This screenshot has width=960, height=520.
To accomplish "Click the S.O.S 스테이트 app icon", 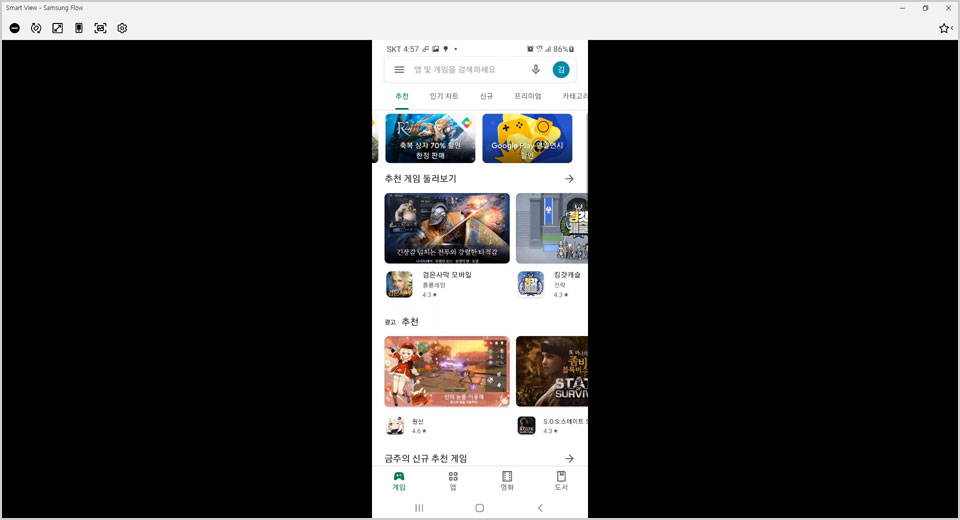I will pyautogui.click(x=527, y=426).
